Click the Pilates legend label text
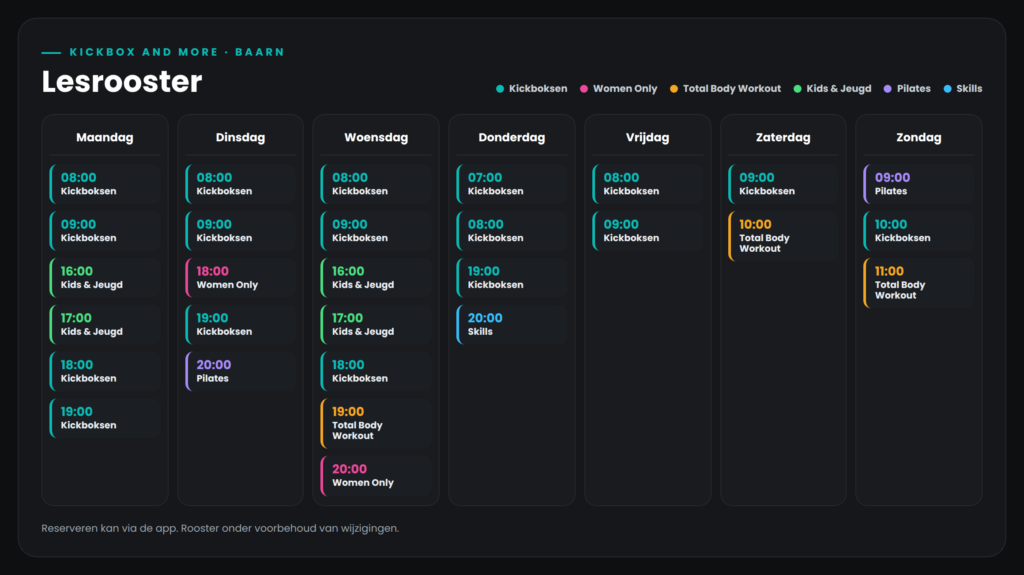 pyautogui.click(x=914, y=89)
